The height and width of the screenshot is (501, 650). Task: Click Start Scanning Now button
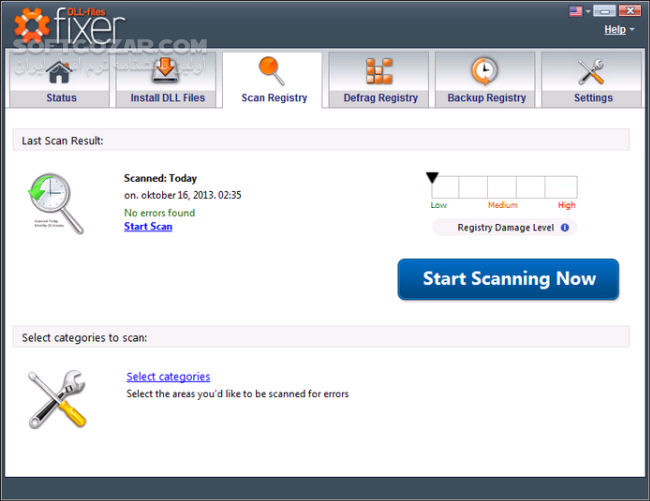click(508, 279)
